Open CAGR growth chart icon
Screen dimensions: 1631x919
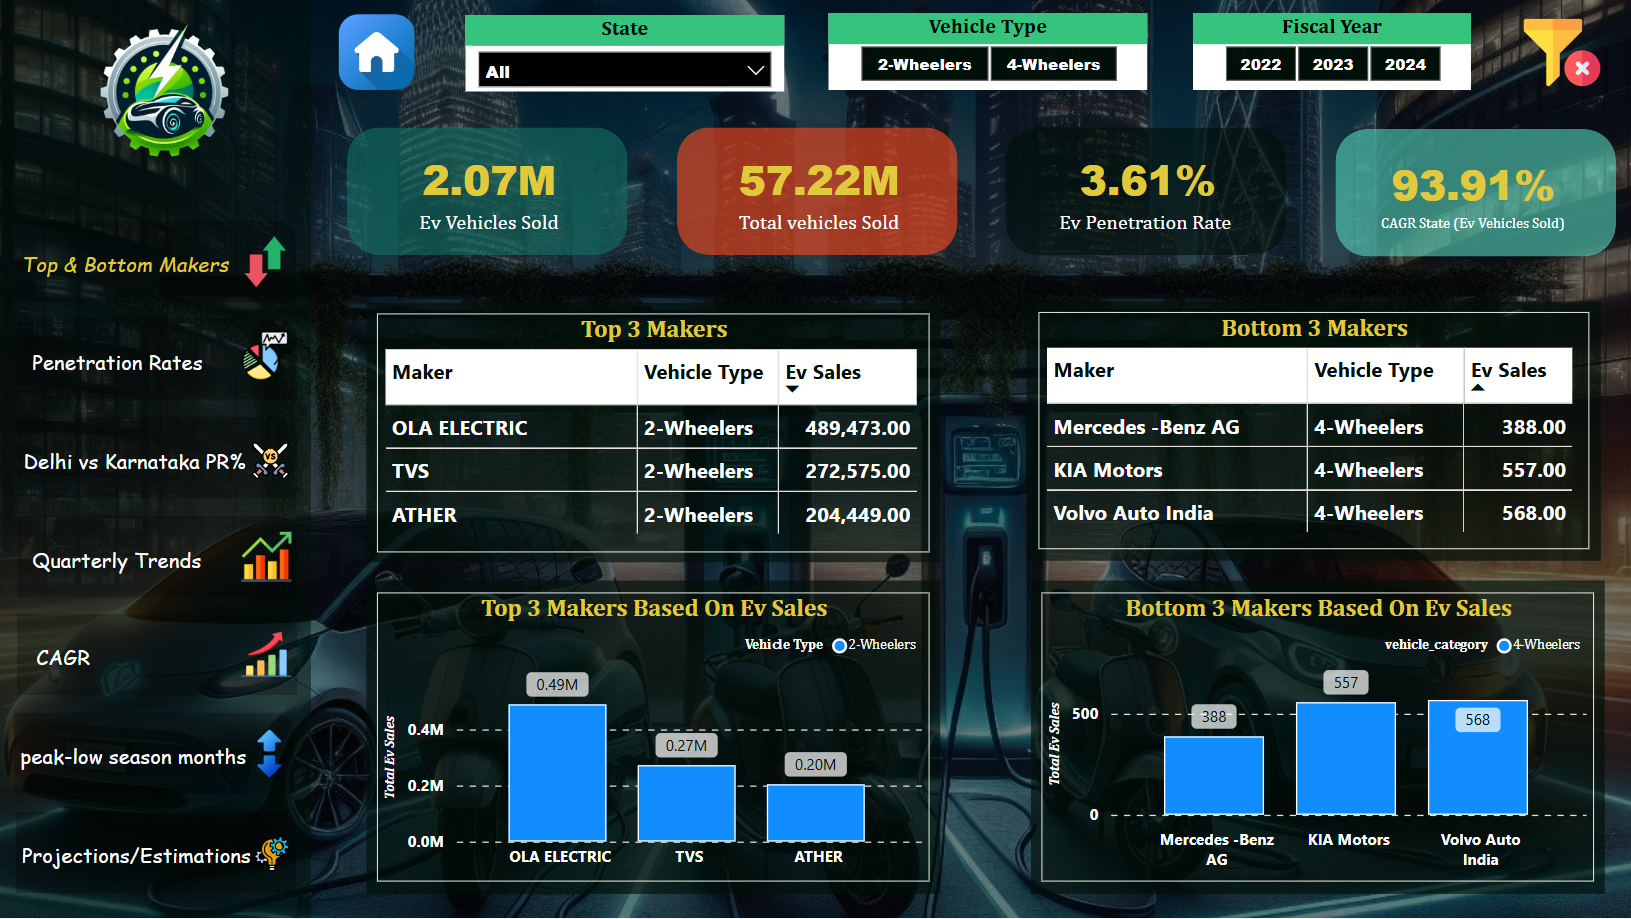[266, 655]
